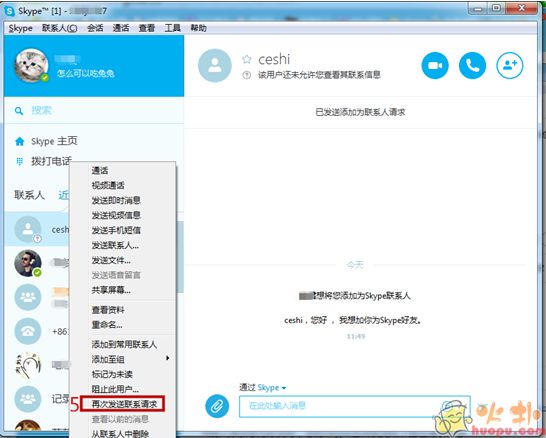Open the Skype menu

[x=21, y=28]
